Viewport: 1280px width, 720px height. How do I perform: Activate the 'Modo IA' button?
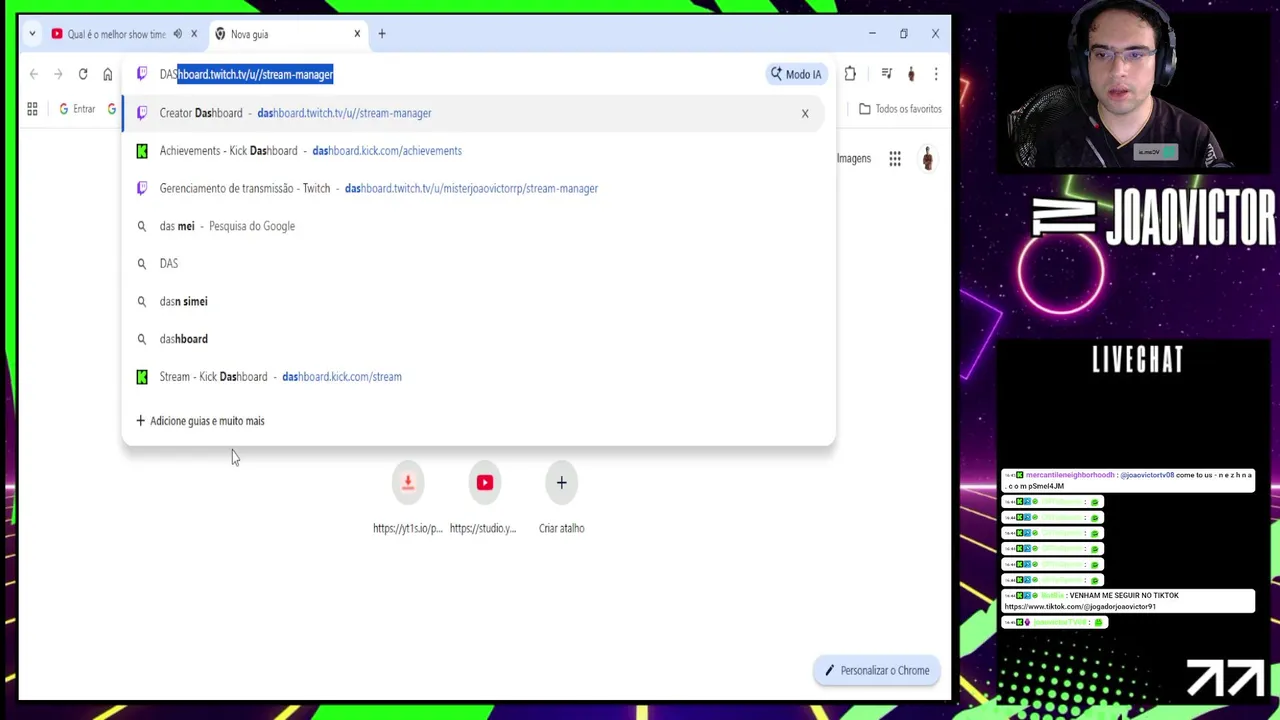pyautogui.click(x=796, y=74)
